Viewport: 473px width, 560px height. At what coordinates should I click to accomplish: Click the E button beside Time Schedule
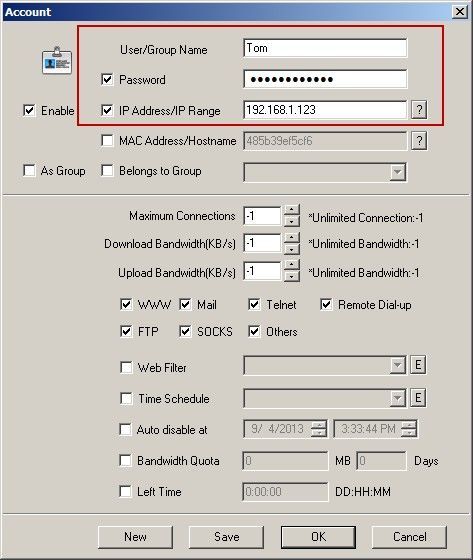tap(418, 398)
